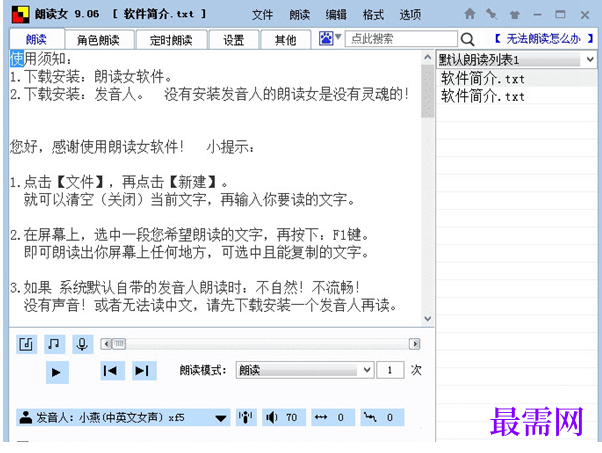Jump to previous with the skip-back button

point(112,371)
